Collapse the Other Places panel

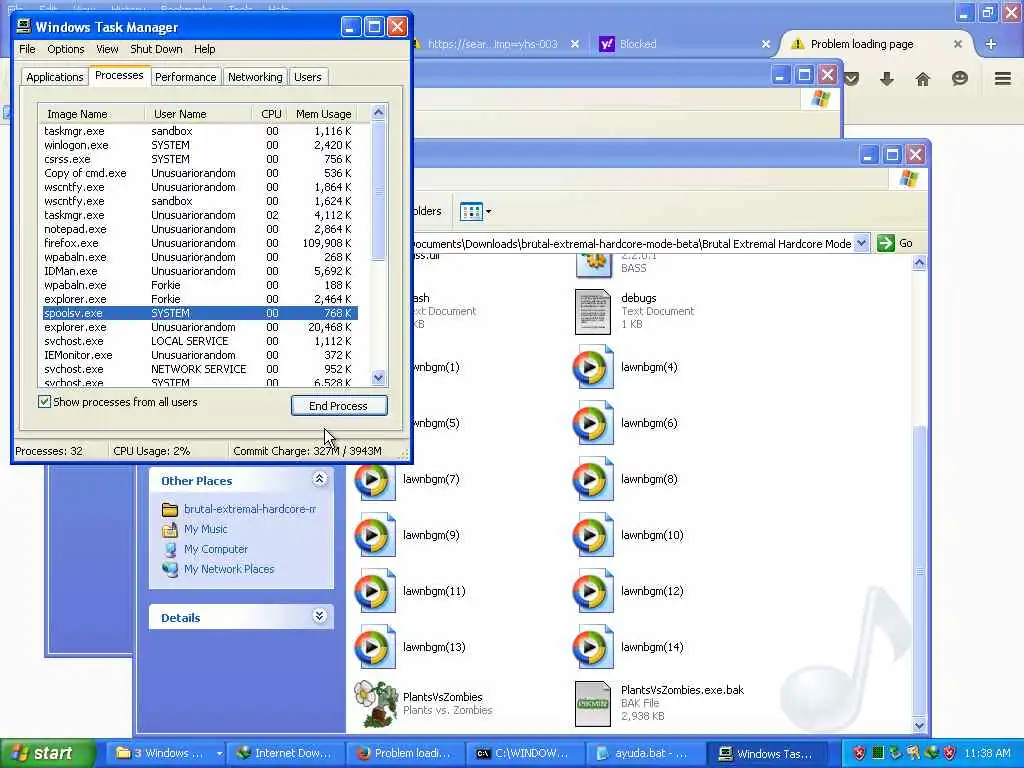[319, 479]
